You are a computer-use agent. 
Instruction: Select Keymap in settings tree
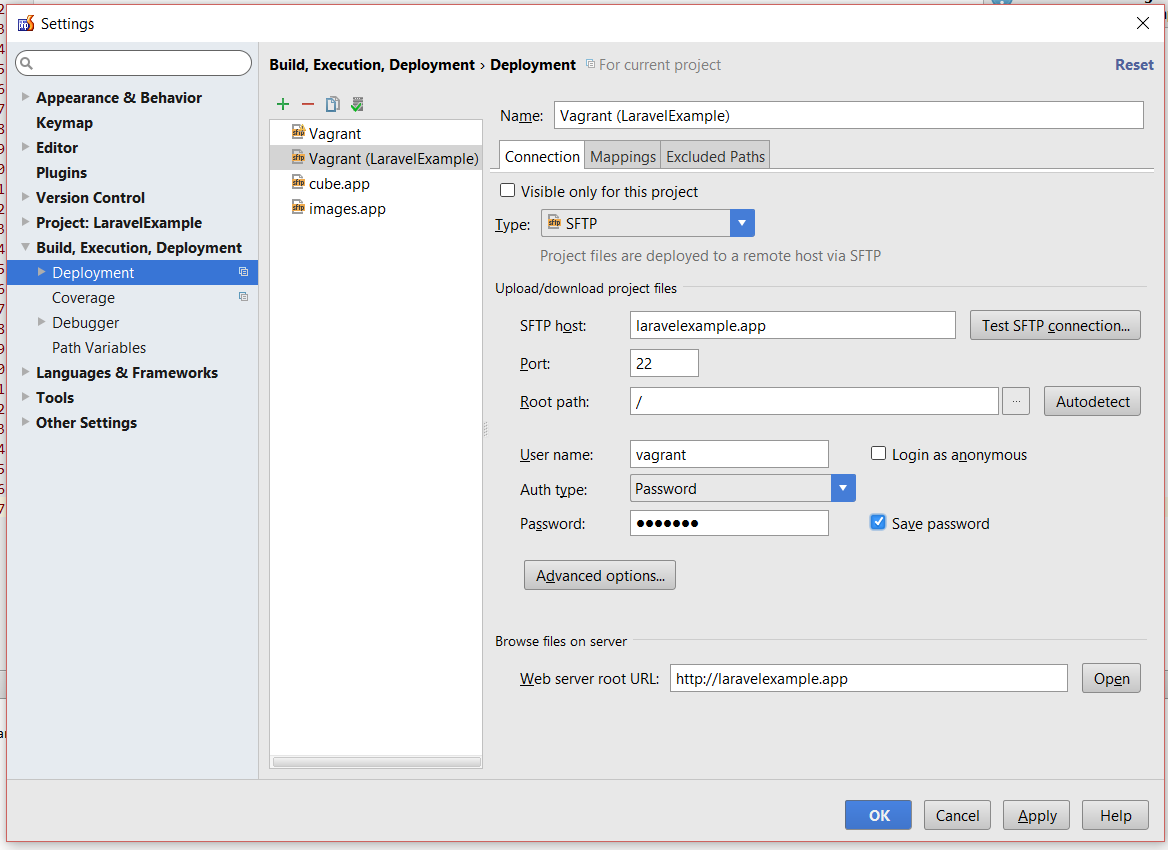tap(64, 122)
